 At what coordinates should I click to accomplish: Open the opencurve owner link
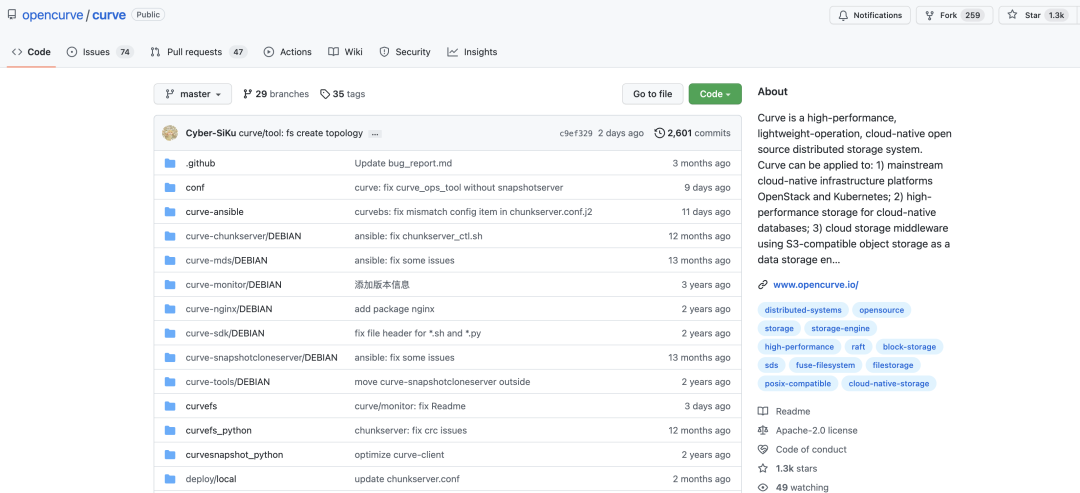point(52,15)
